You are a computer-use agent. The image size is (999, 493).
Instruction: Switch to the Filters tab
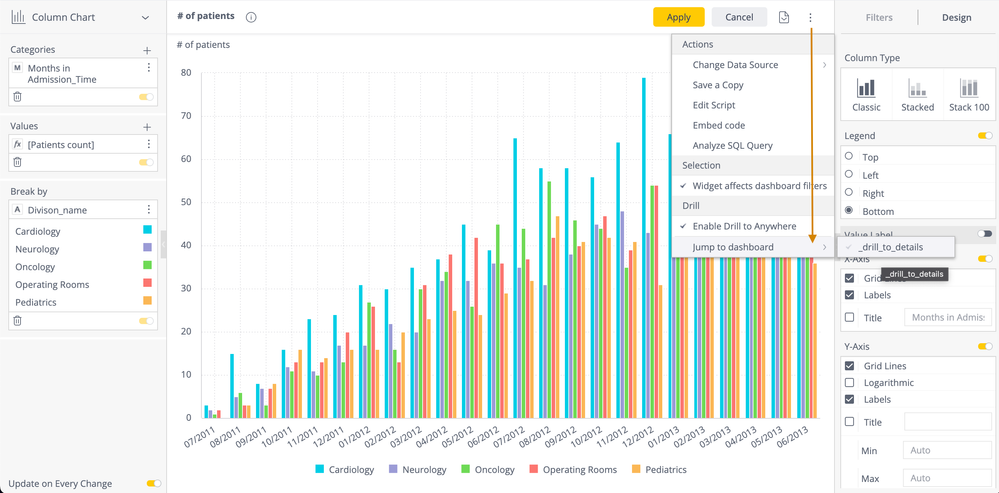click(879, 17)
